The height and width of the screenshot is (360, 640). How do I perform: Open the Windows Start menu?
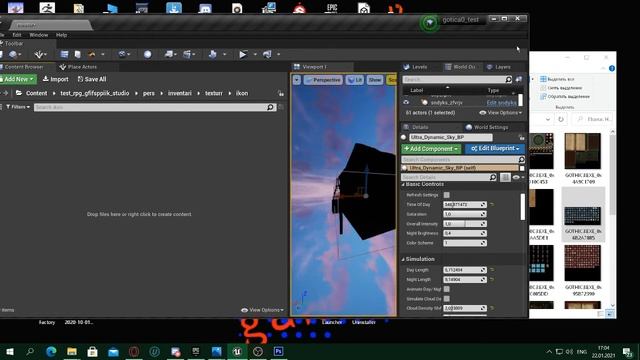tap(9, 351)
